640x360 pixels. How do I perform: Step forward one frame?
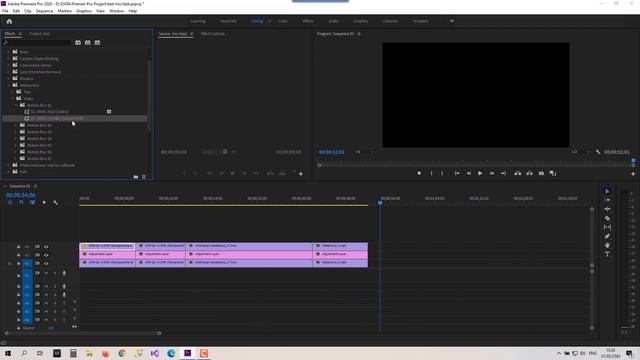492,173
